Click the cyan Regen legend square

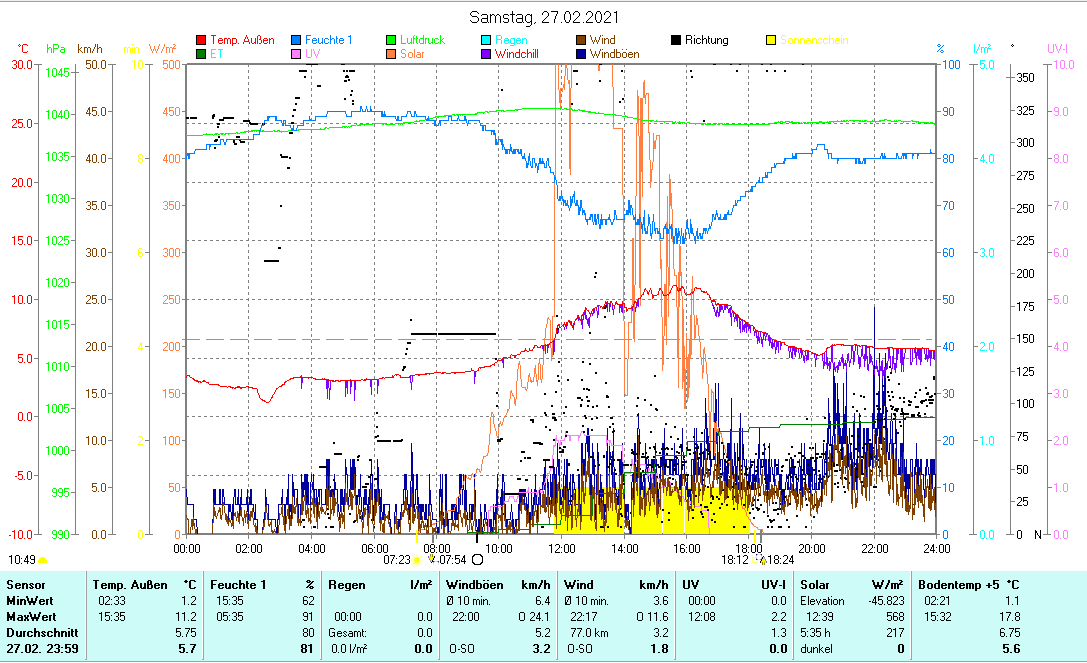[487, 40]
